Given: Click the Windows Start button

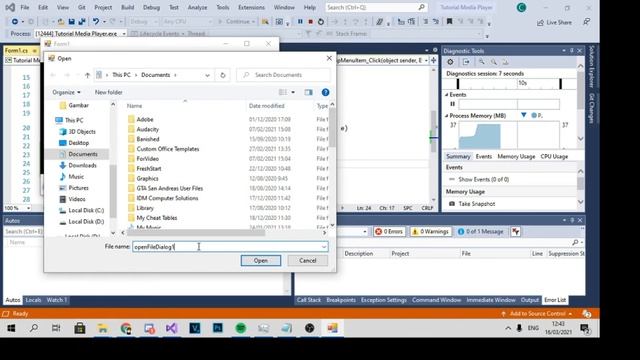Looking at the screenshot, I should pyautogui.click(x=11, y=328).
